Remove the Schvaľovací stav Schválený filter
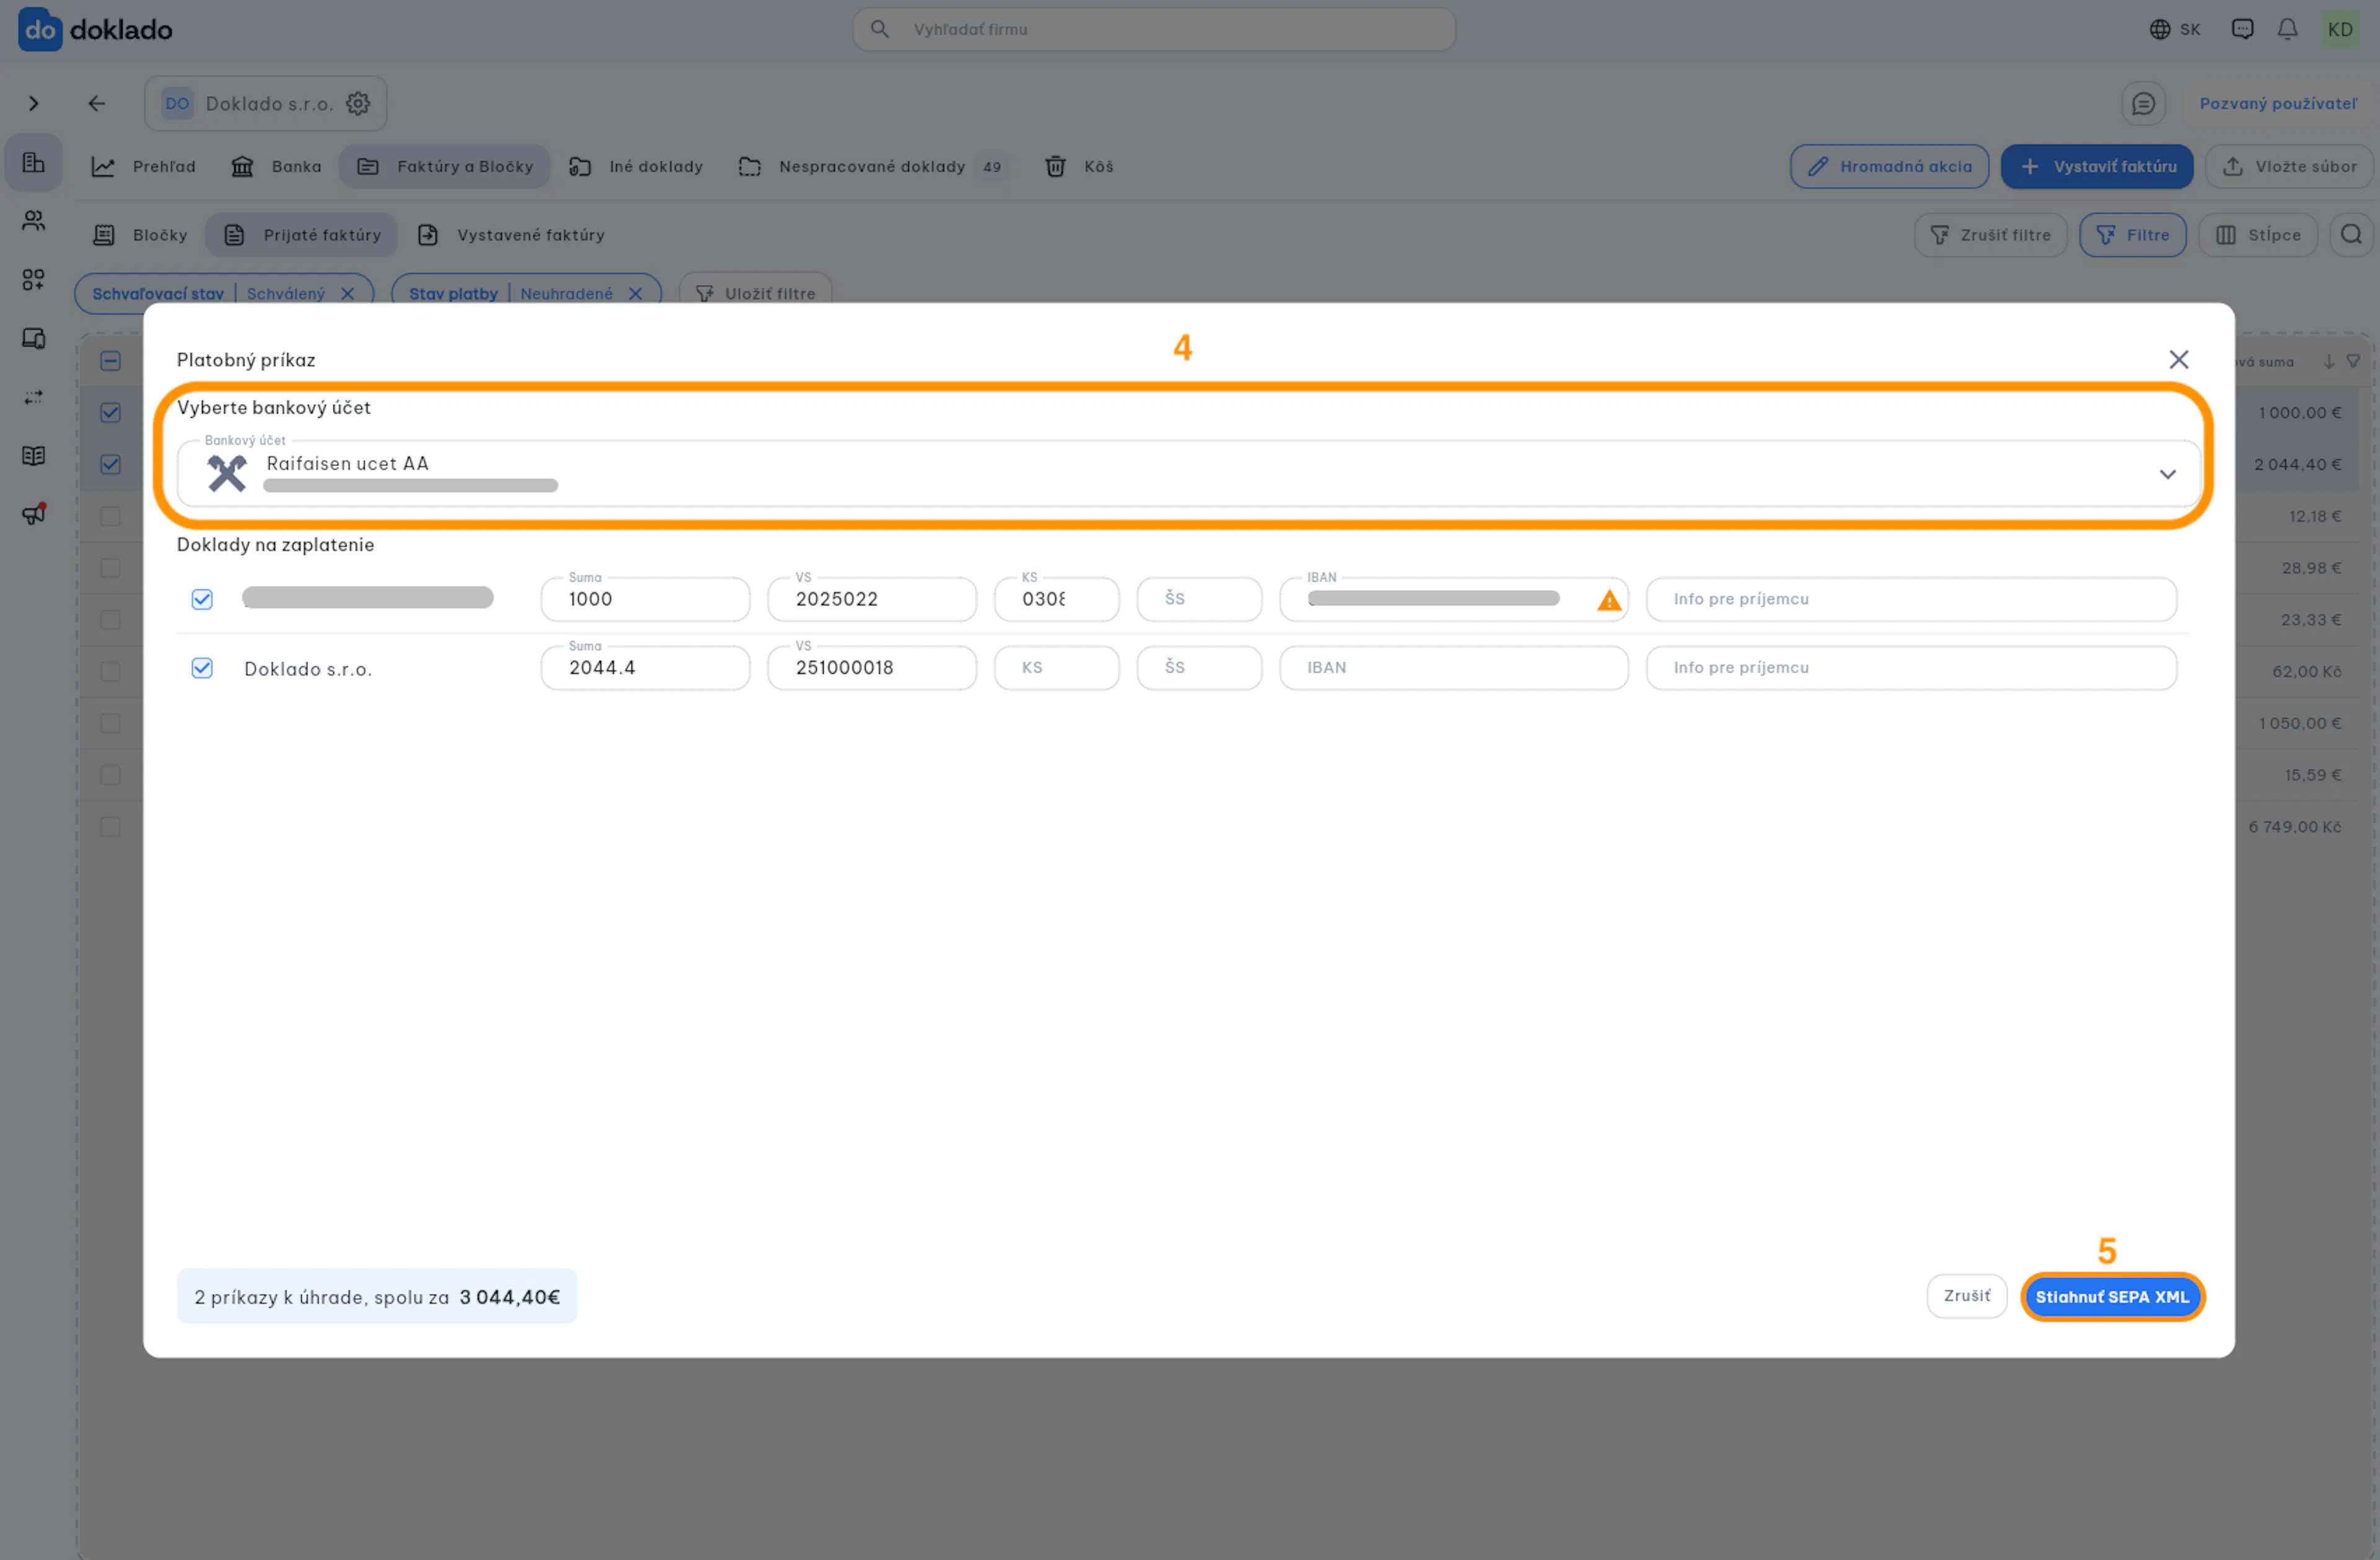 click(347, 293)
